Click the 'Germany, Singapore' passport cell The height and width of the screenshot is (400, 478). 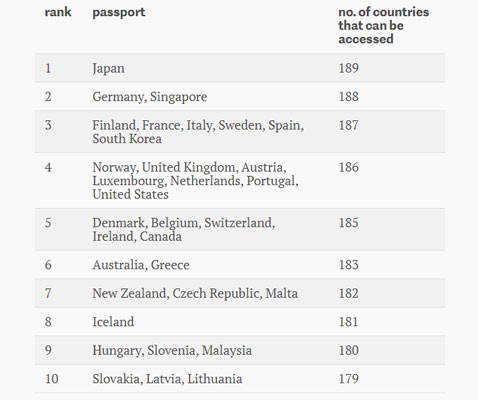pyautogui.click(x=150, y=97)
